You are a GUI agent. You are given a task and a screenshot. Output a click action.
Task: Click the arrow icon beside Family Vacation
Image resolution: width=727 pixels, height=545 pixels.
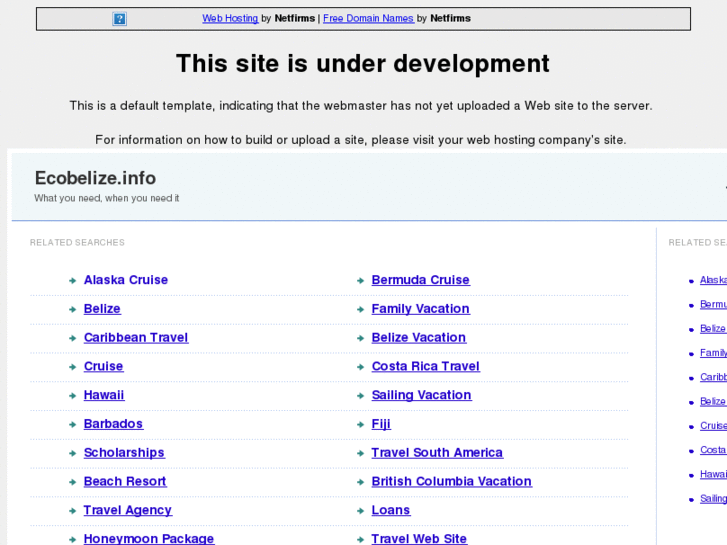(x=360, y=309)
